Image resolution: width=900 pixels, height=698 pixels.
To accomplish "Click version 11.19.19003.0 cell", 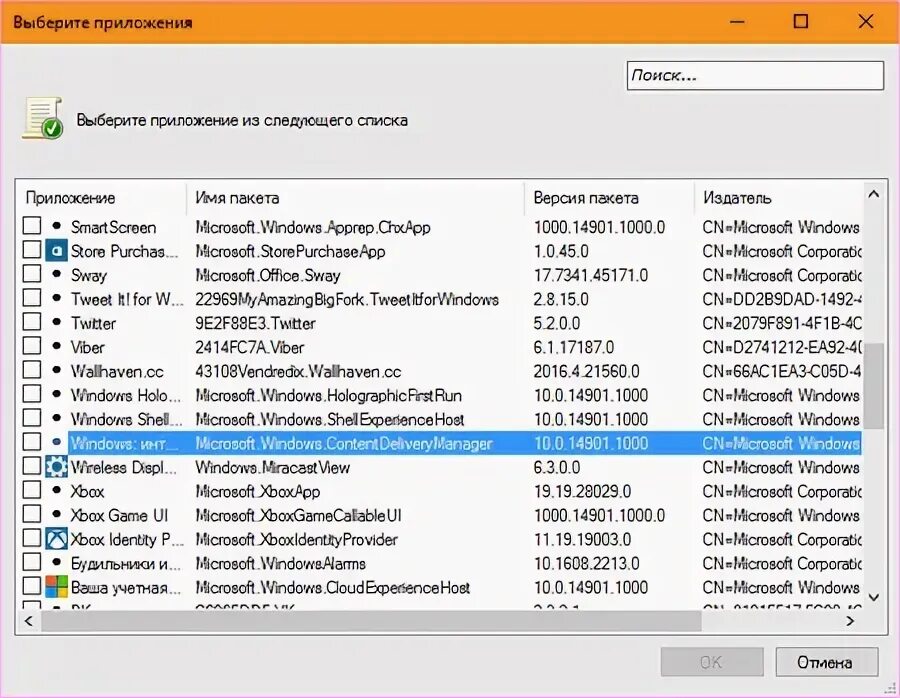I will (582, 540).
